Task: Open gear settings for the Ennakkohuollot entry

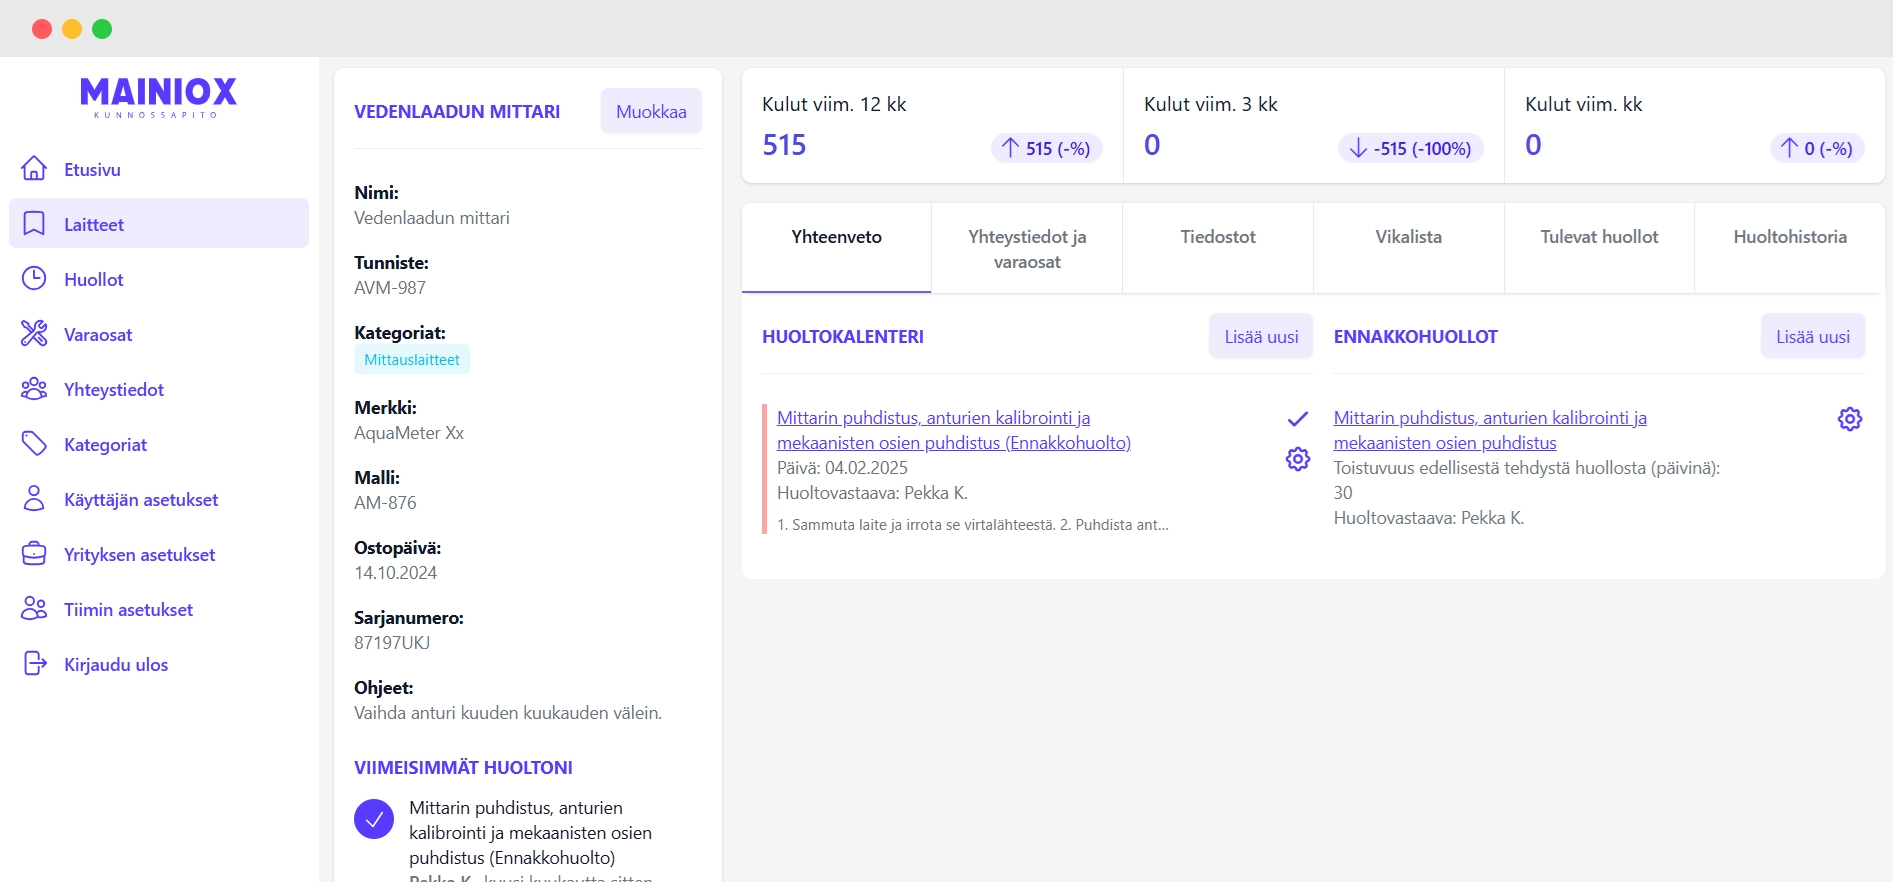Action: coord(1850,419)
